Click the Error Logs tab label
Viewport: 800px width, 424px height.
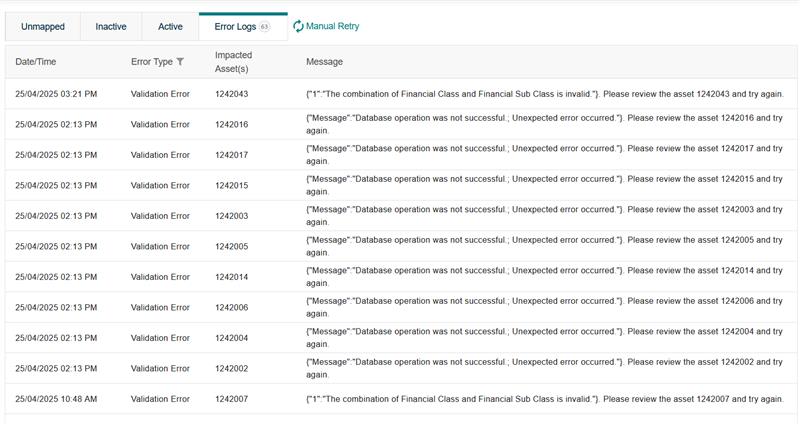pos(235,27)
